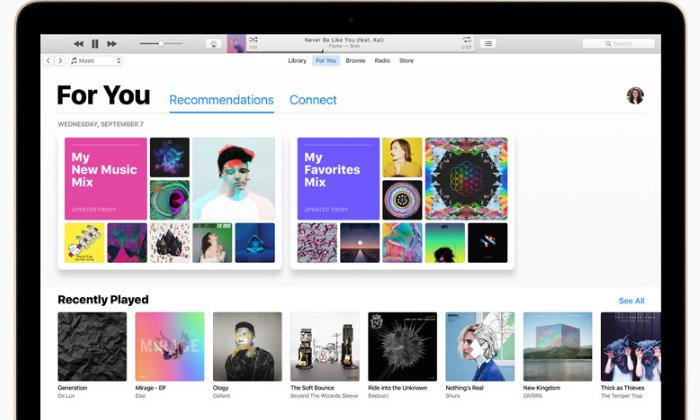The image size is (700, 420).
Task: Click the artist name Bedouin
Action: (x=378, y=396)
